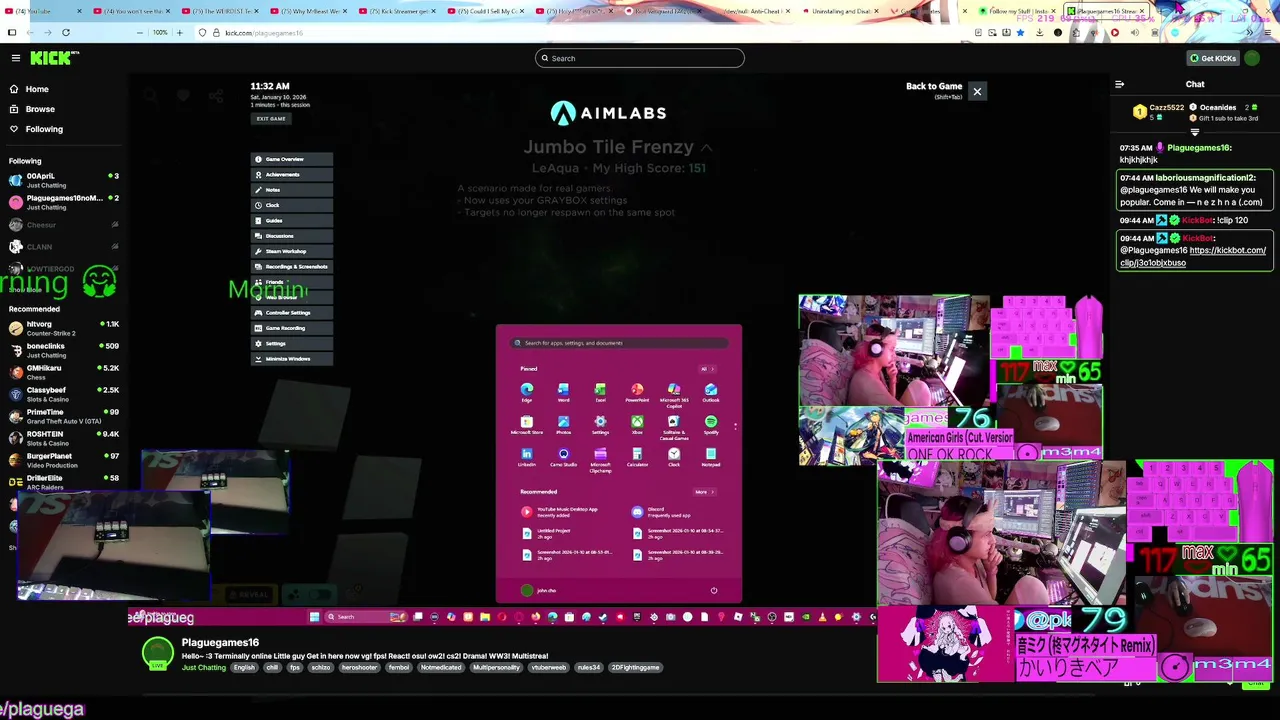Viewport: 1280px width, 720px height.
Task: Open Game Overview in overlay menu
Action: pyautogui.click(x=291, y=159)
